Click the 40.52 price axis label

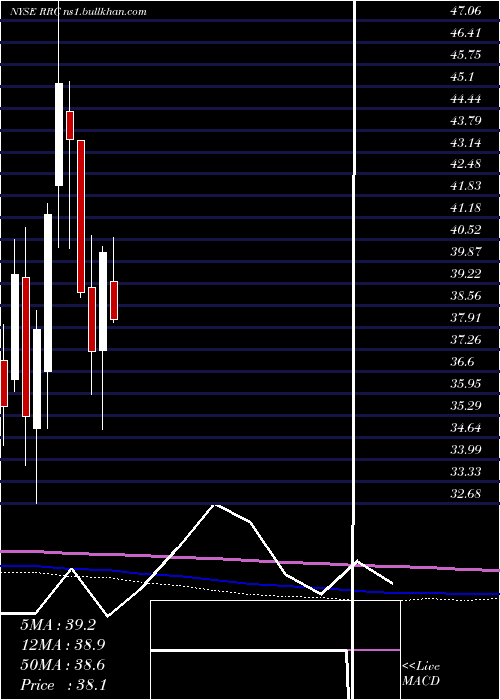[x=466, y=230]
